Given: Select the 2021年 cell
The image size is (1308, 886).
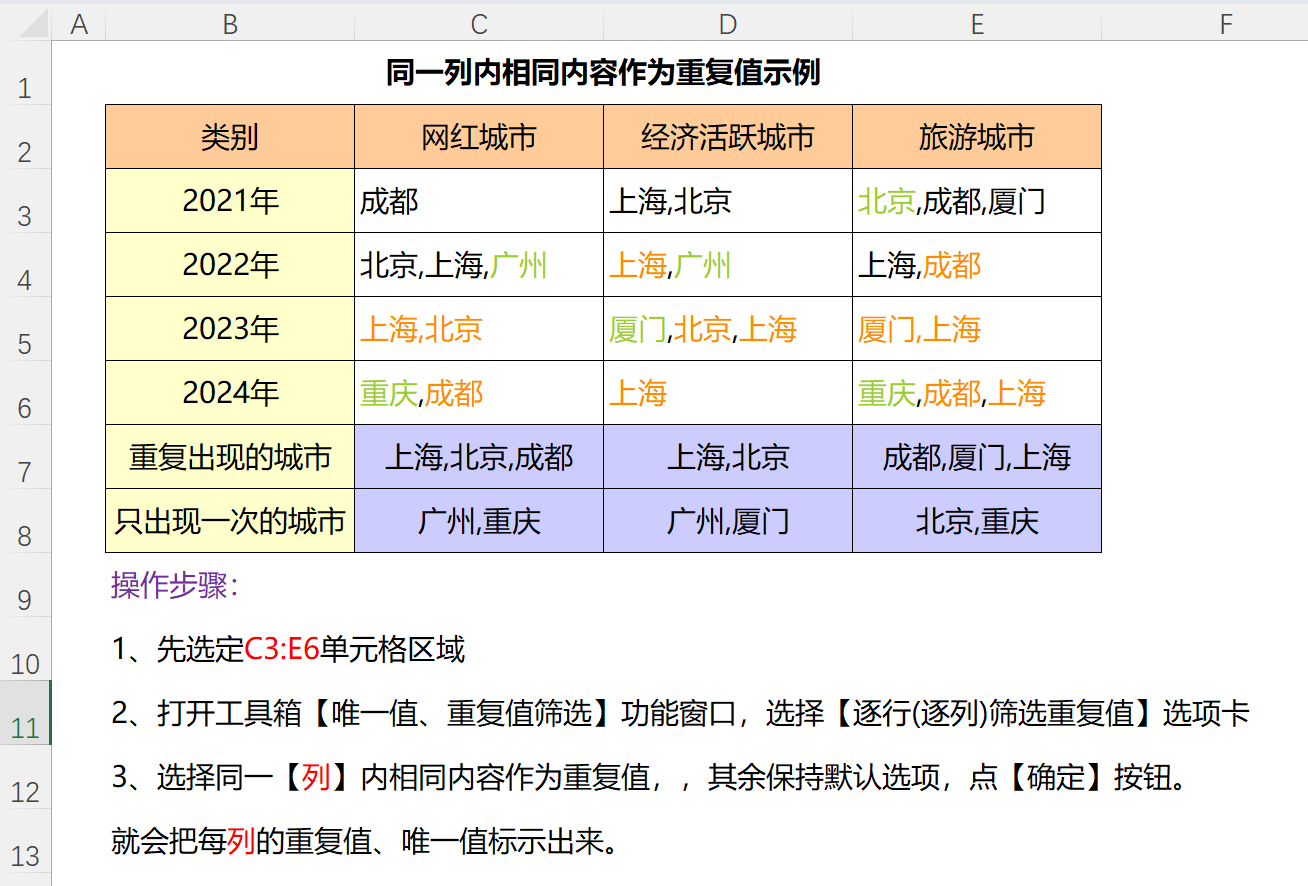Looking at the screenshot, I should [230, 201].
